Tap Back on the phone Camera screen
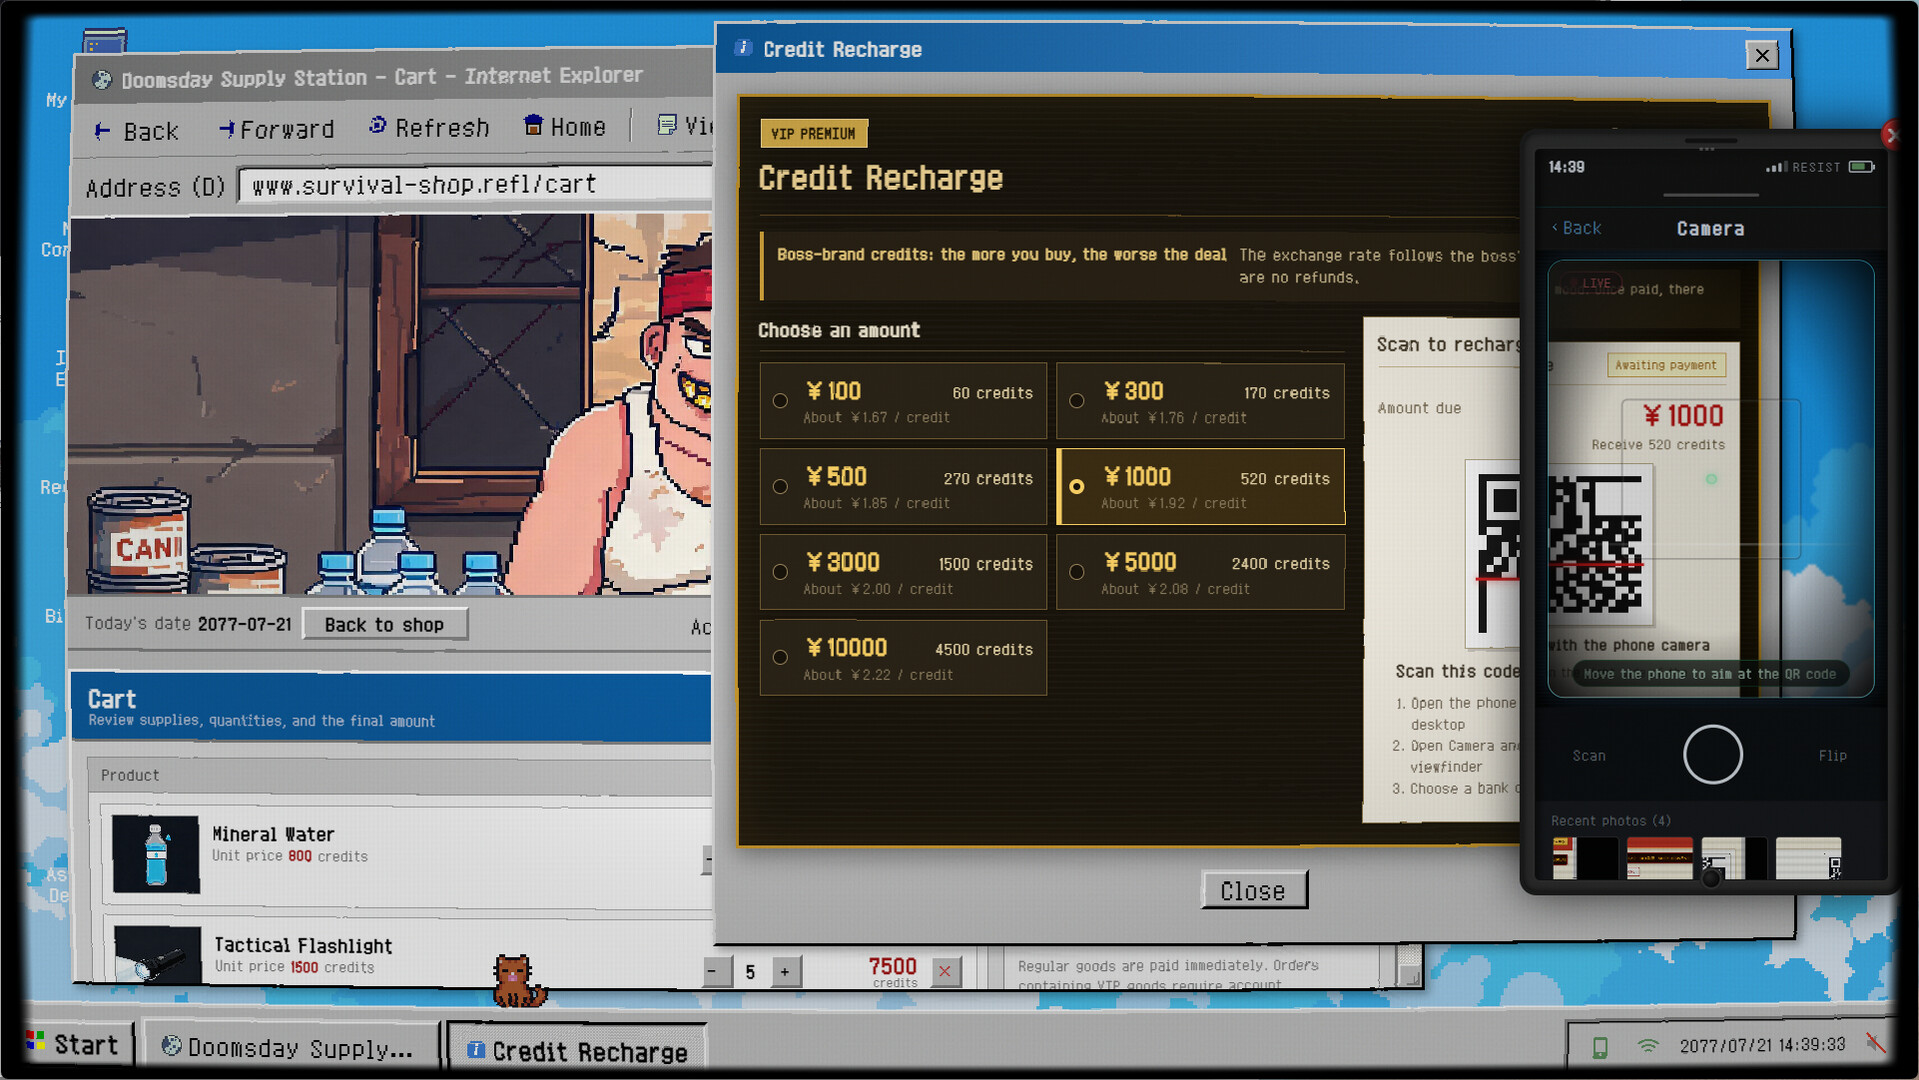Image resolution: width=1919 pixels, height=1080 pixels. (x=1576, y=228)
